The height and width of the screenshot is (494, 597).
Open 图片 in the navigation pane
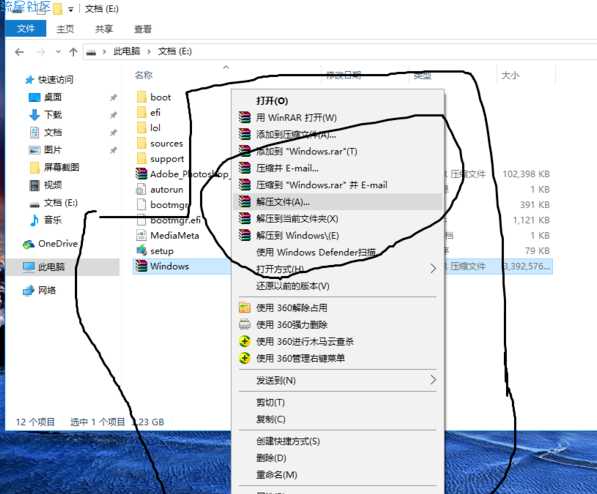tap(53, 150)
